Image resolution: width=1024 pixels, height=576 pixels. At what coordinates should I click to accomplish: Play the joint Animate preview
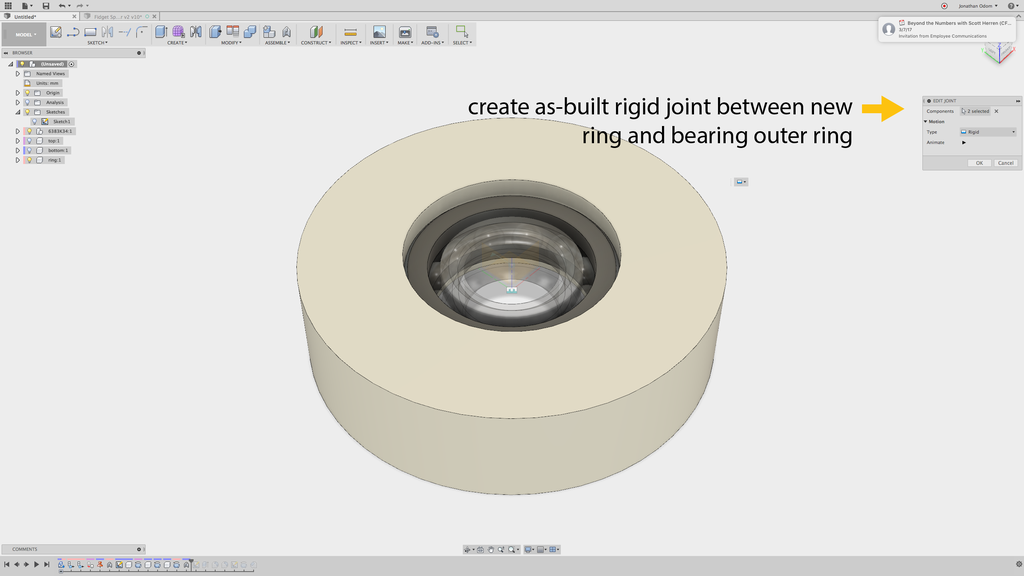[963, 142]
